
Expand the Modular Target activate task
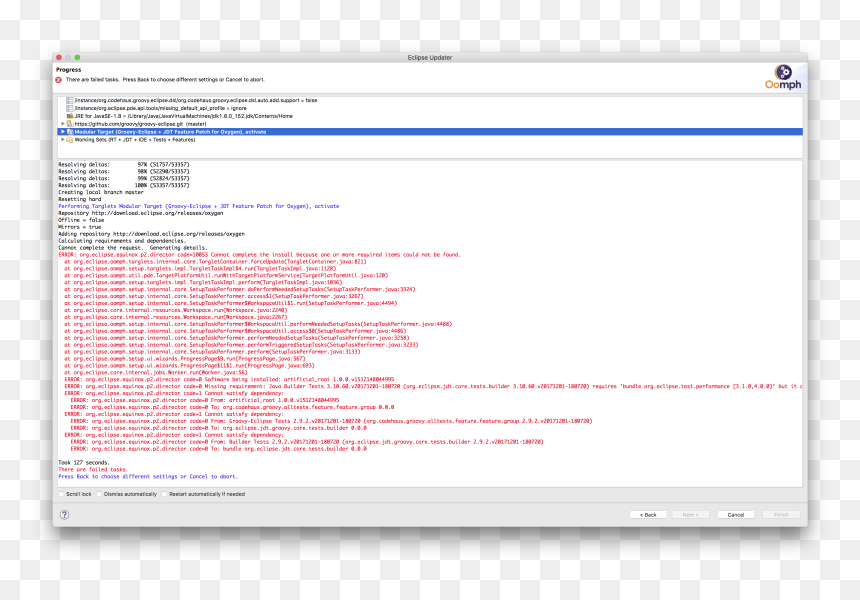click(x=63, y=132)
